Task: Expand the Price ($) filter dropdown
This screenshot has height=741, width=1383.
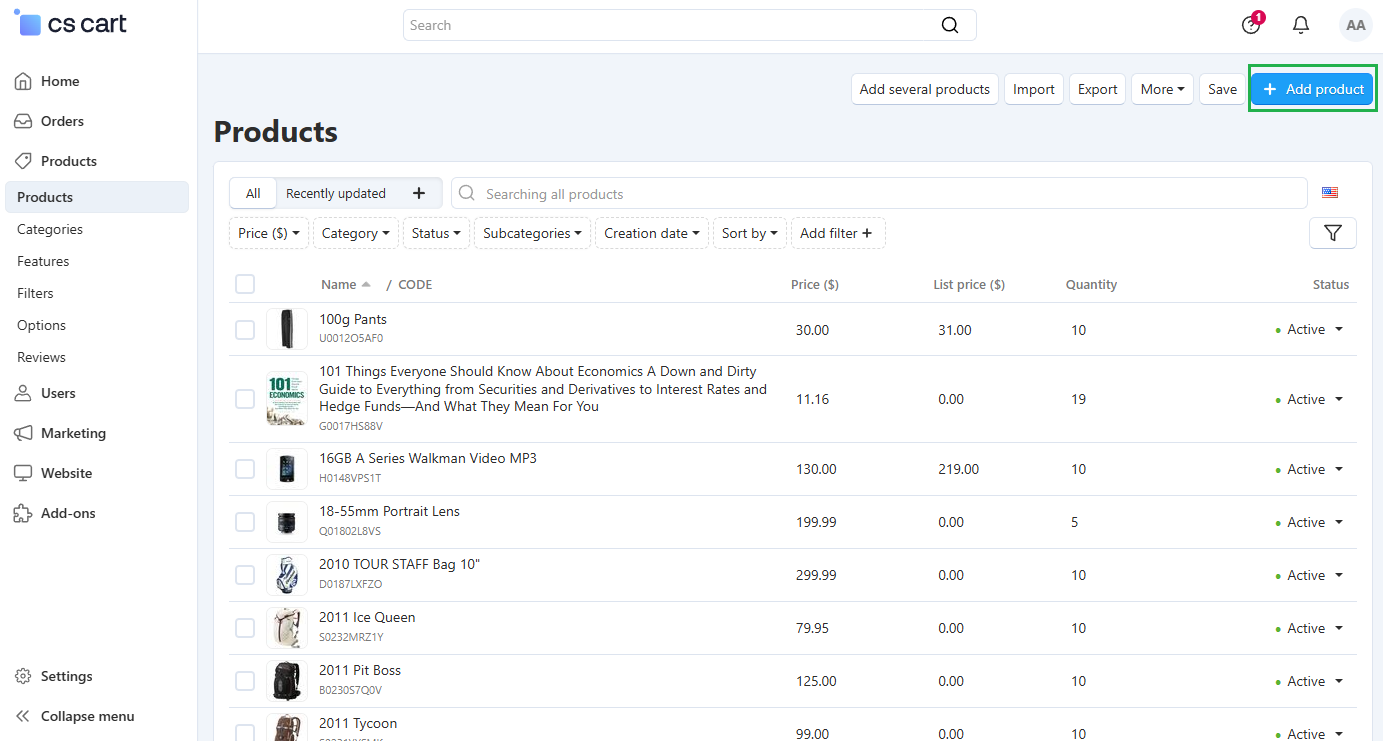Action: click(x=269, y=233)
